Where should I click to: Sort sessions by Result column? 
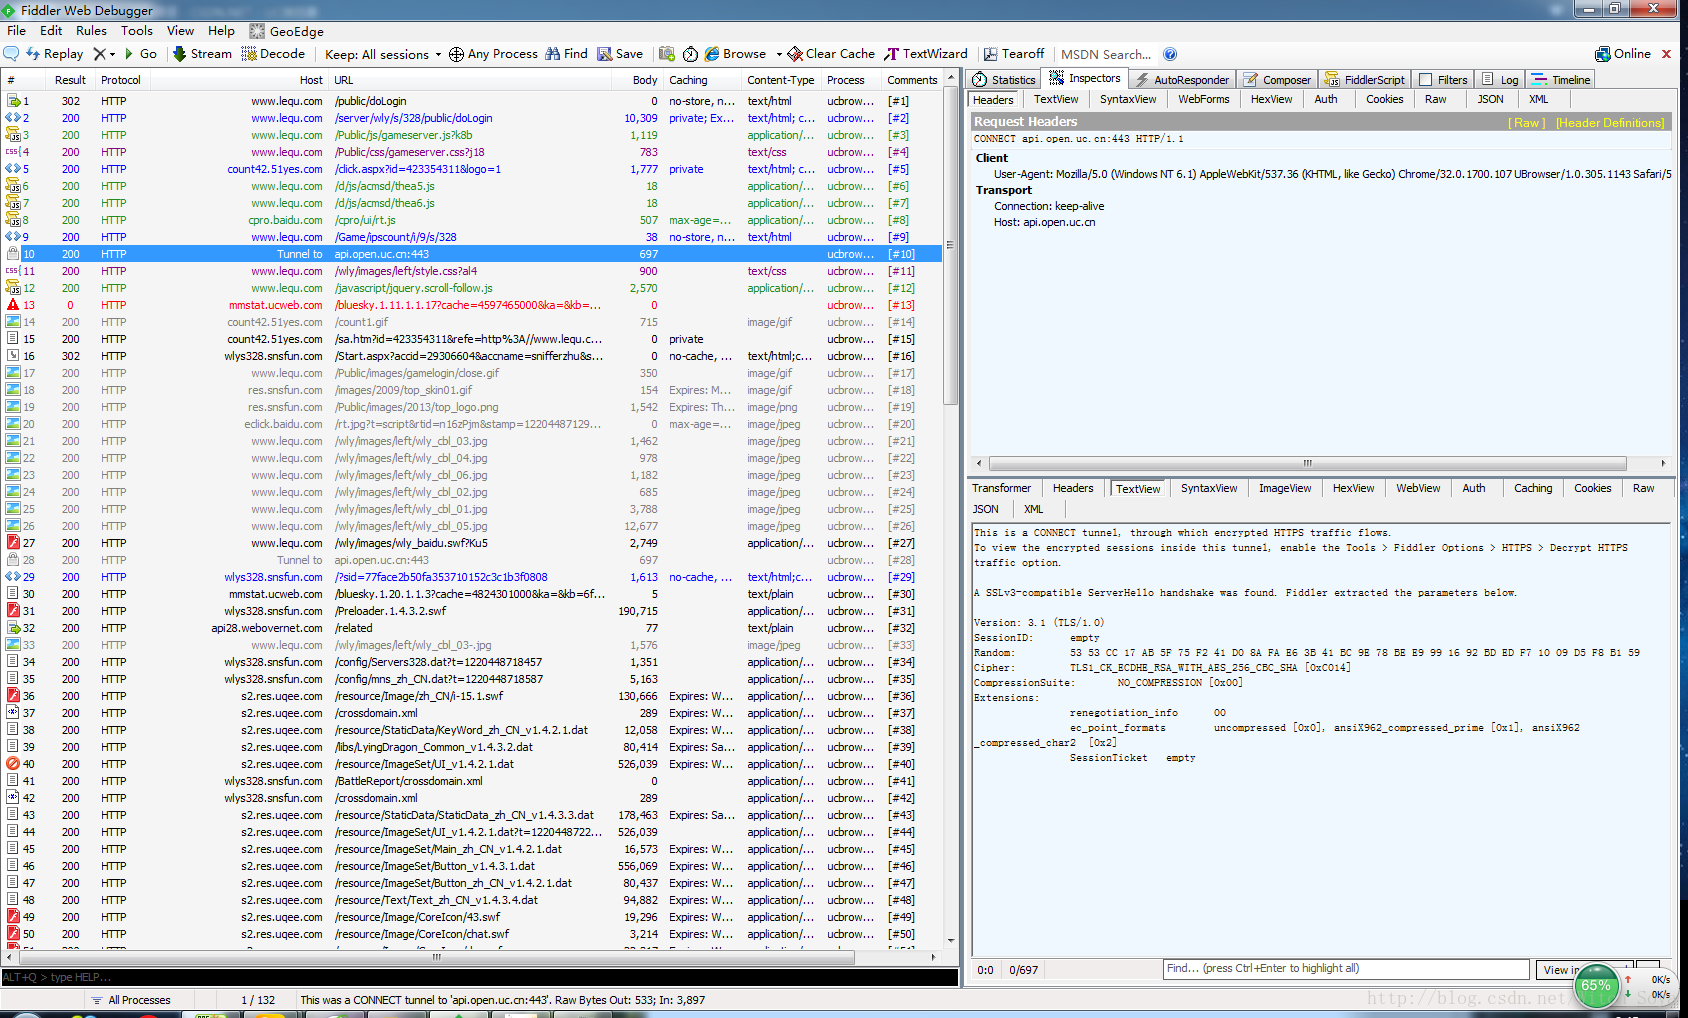[x=70, y=80]
